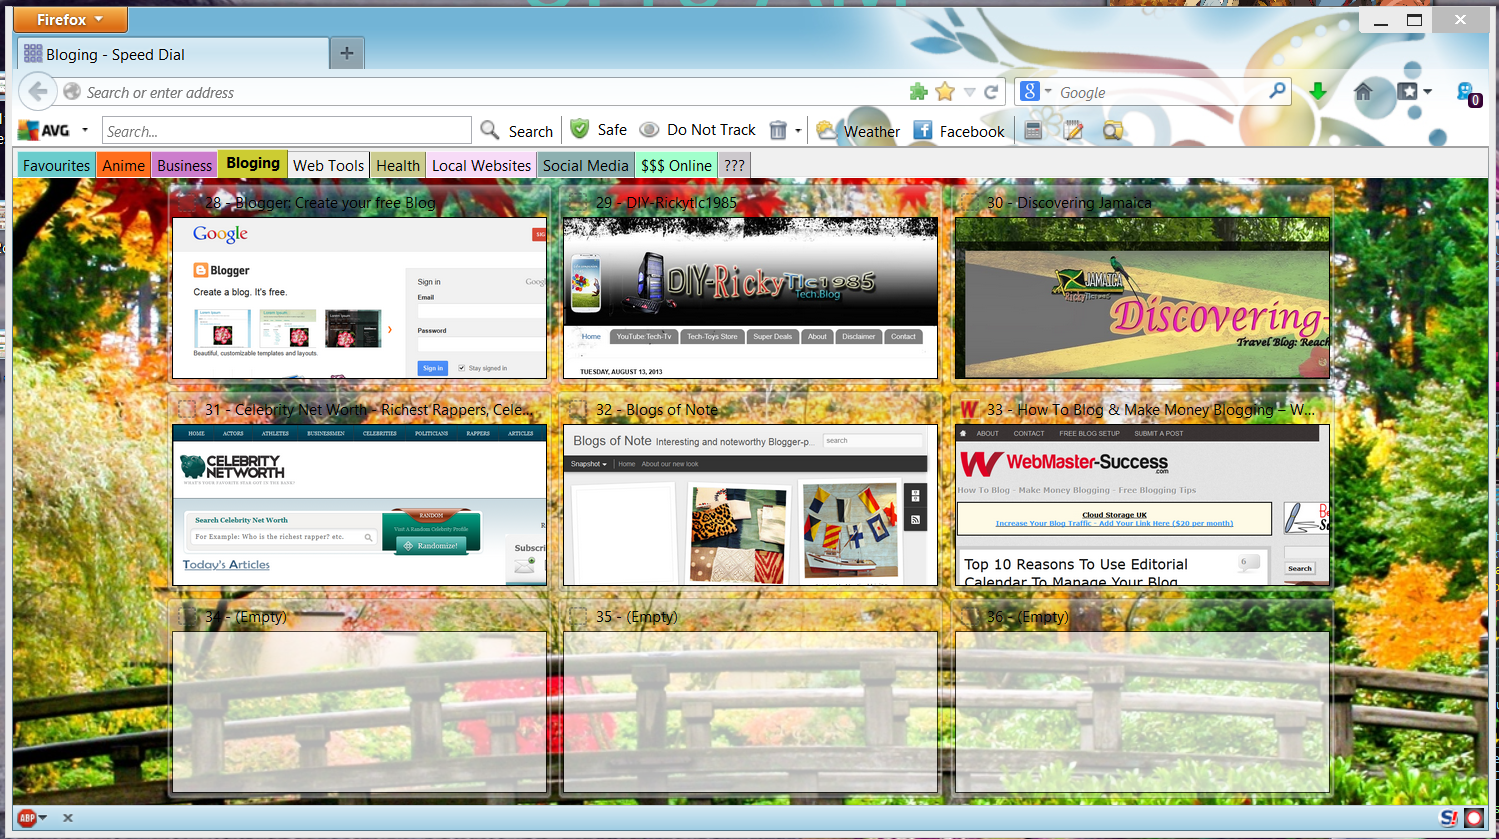Viewport: 1499px width, 839px height.
Task: Click the Weather toolbar button
Action: [858, 130]
